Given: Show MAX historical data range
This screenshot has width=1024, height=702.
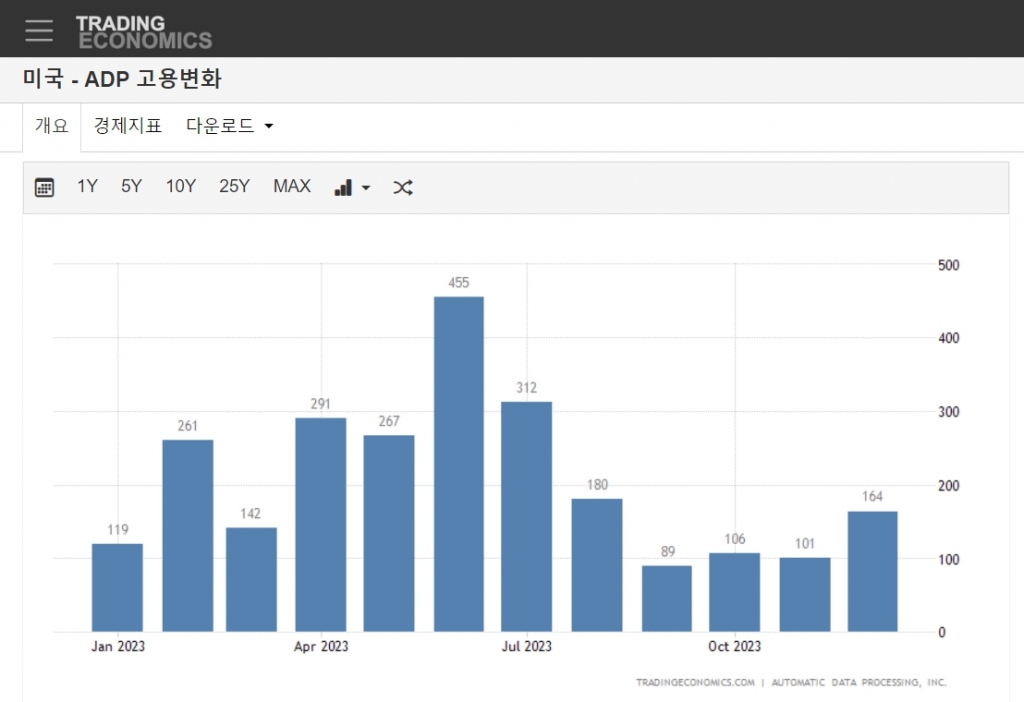Looking at the screenshot, I should pos(292,186).
